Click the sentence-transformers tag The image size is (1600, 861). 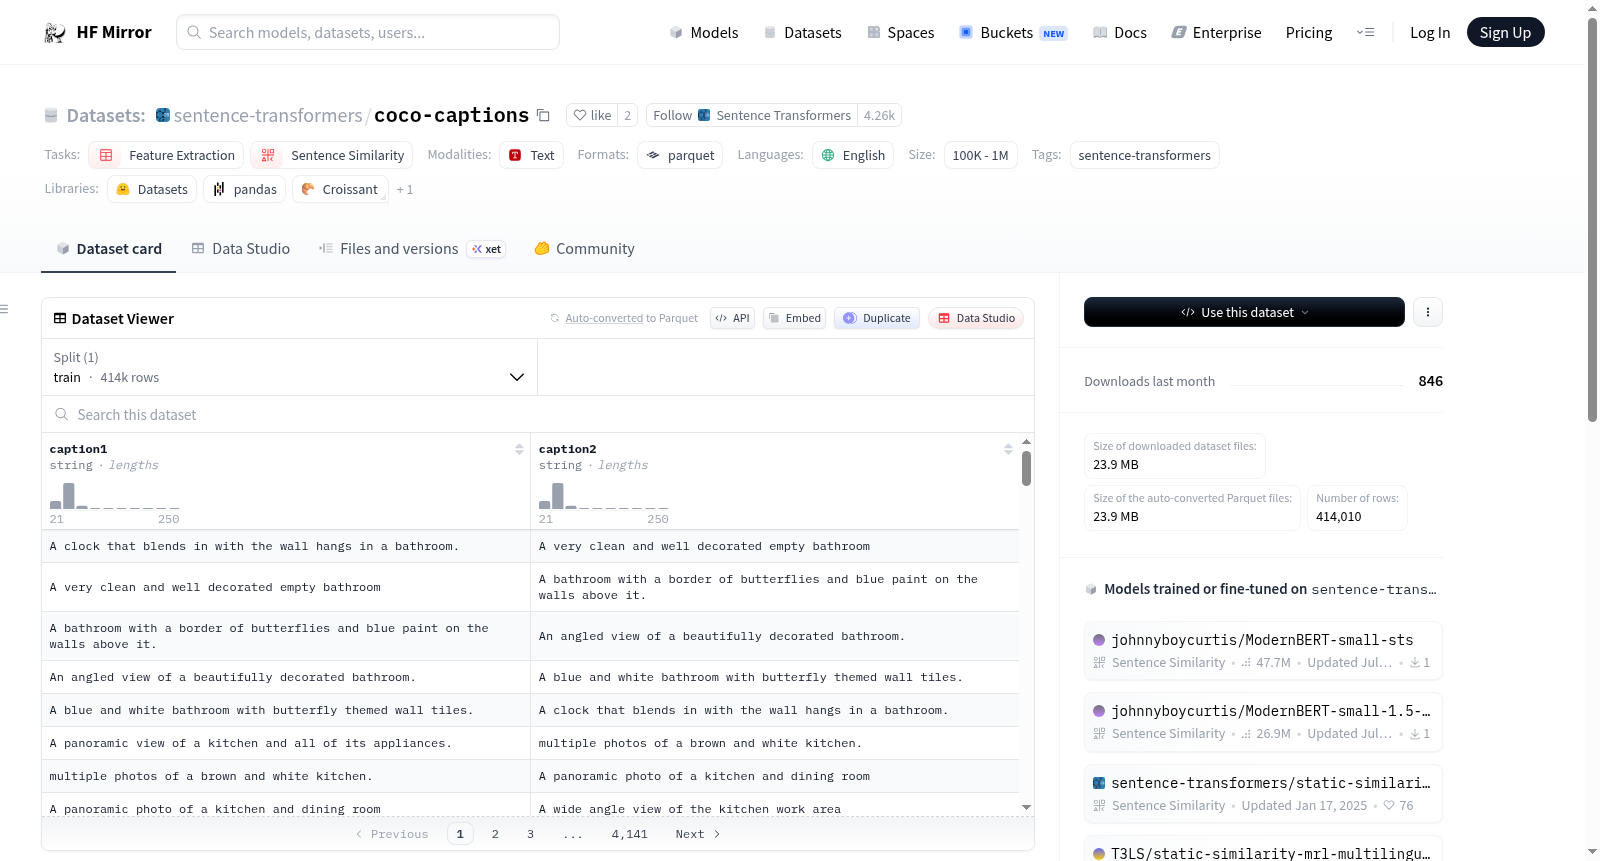(1144, 155)
